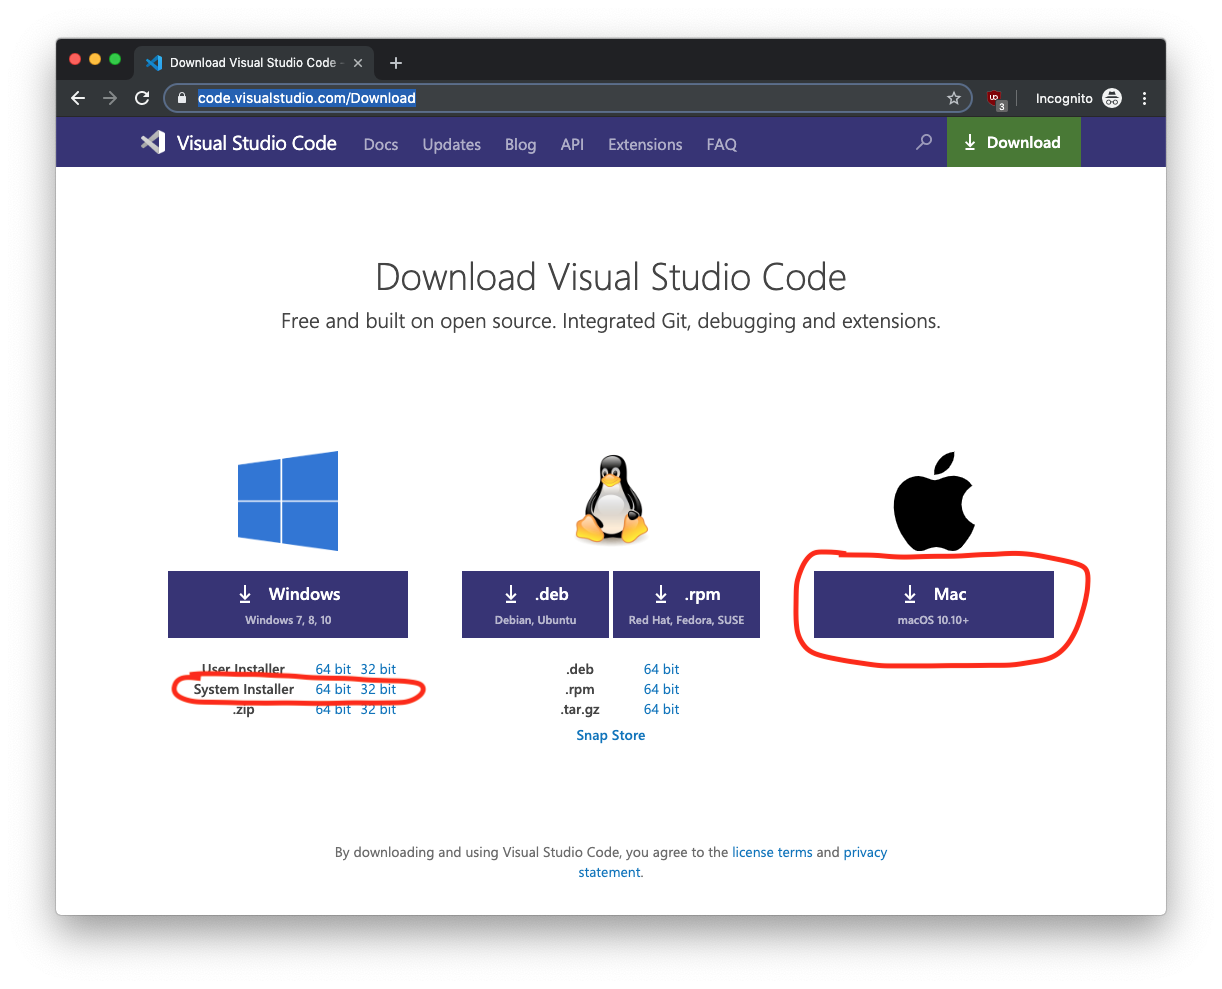Open the Extensions menu item

click(645, 144)
